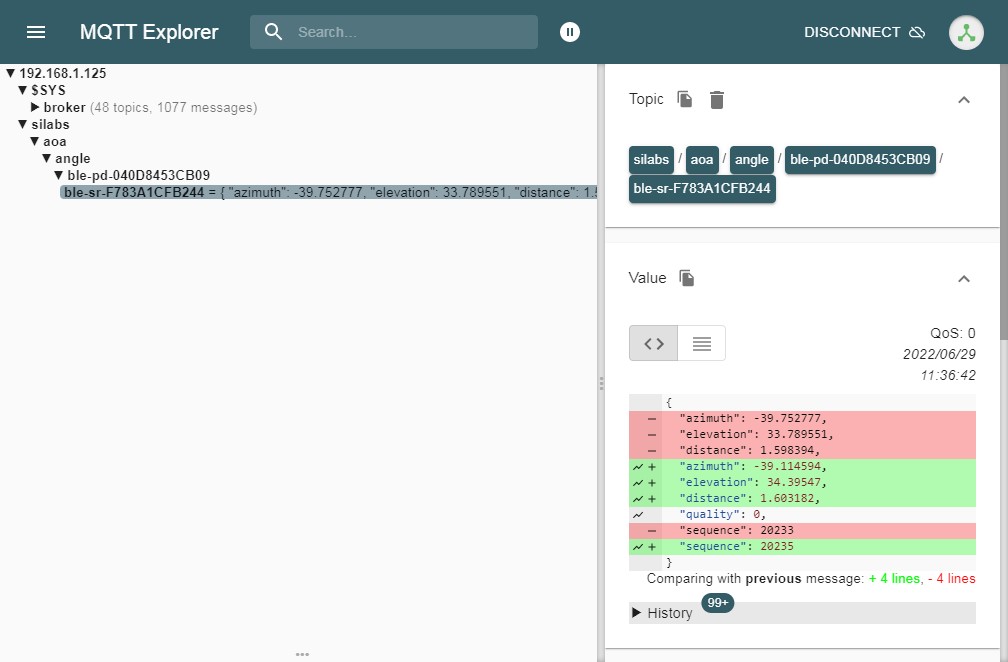
Task: Collapse the silabs tree node
Action: point(22,124)
